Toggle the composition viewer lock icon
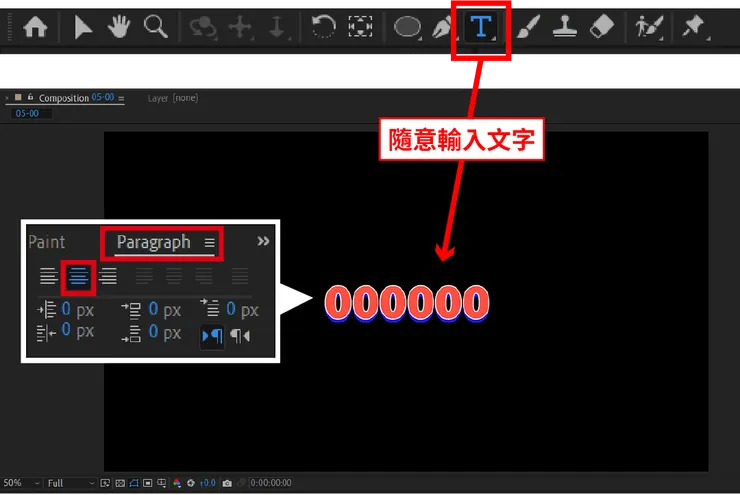 [30, 97]
